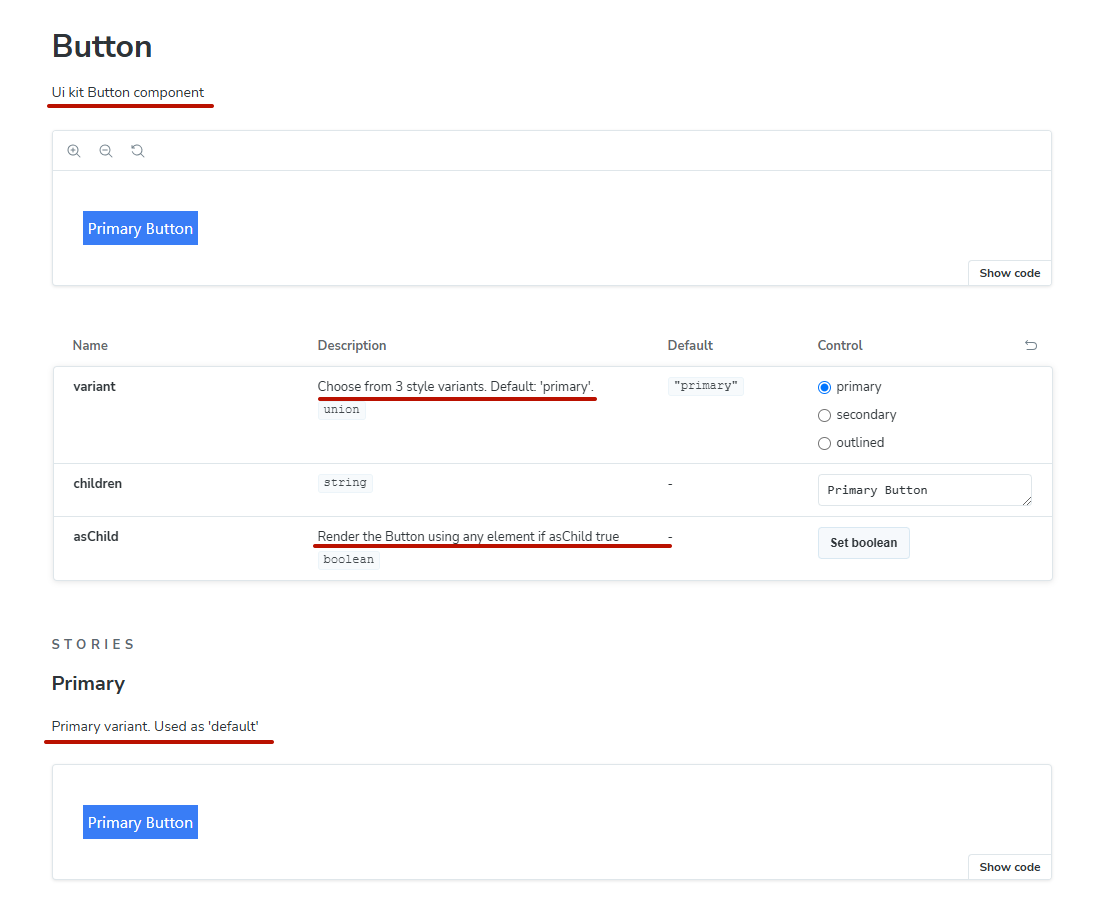Click Set boolean for the asChild prop

click(x=863, y=542)
